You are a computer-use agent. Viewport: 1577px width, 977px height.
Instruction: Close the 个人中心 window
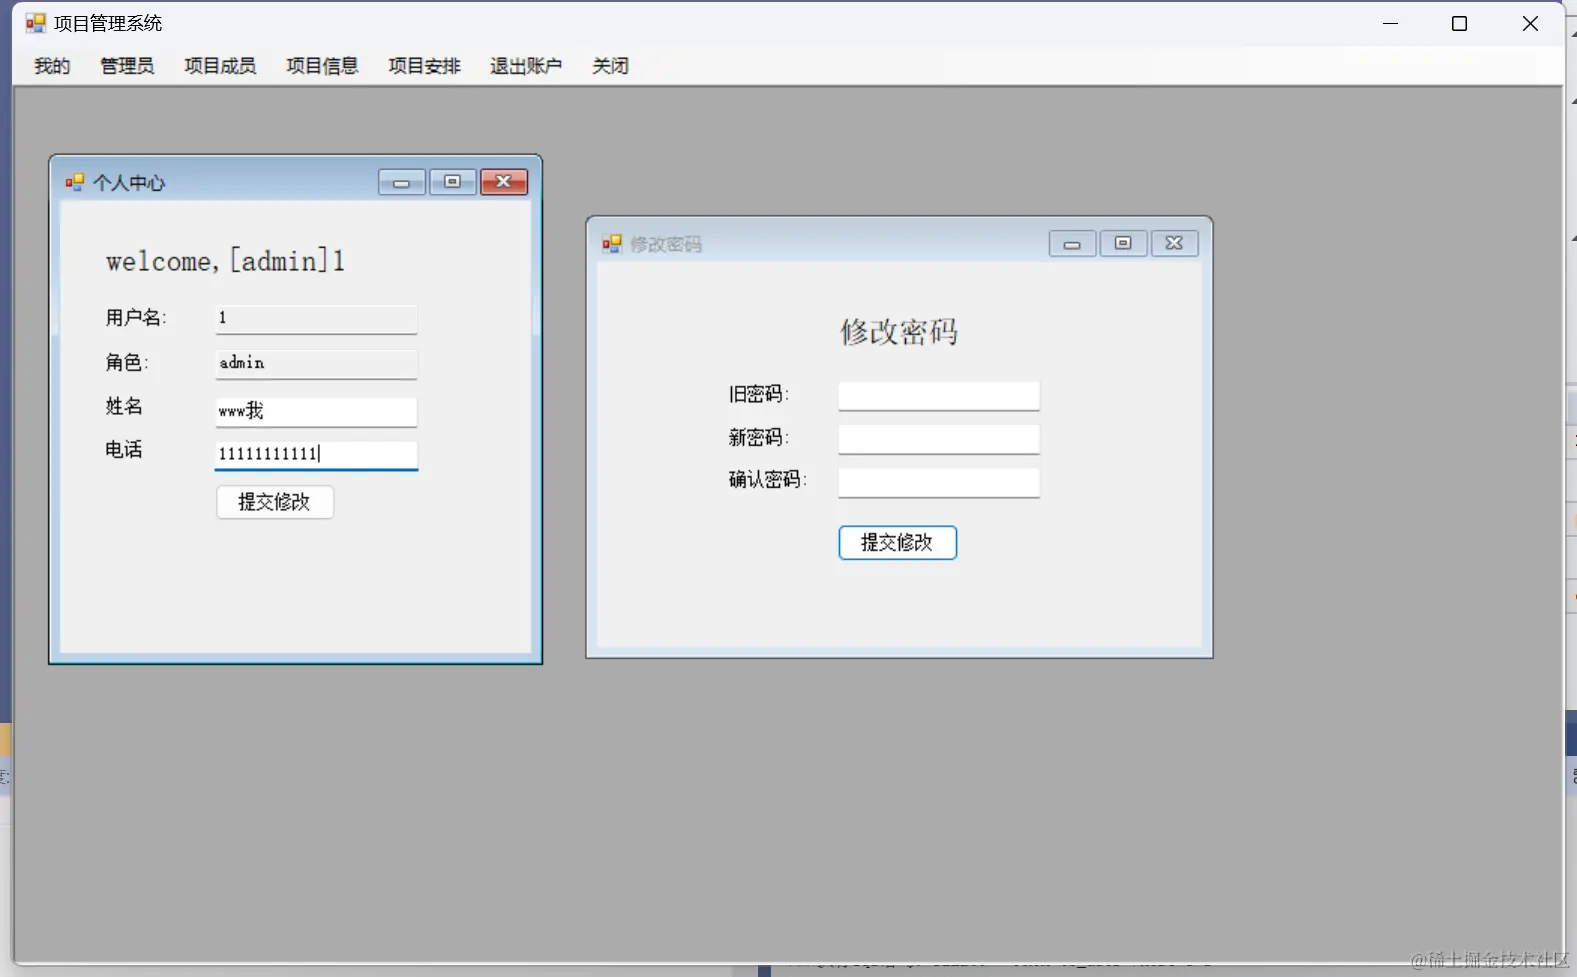504,182
